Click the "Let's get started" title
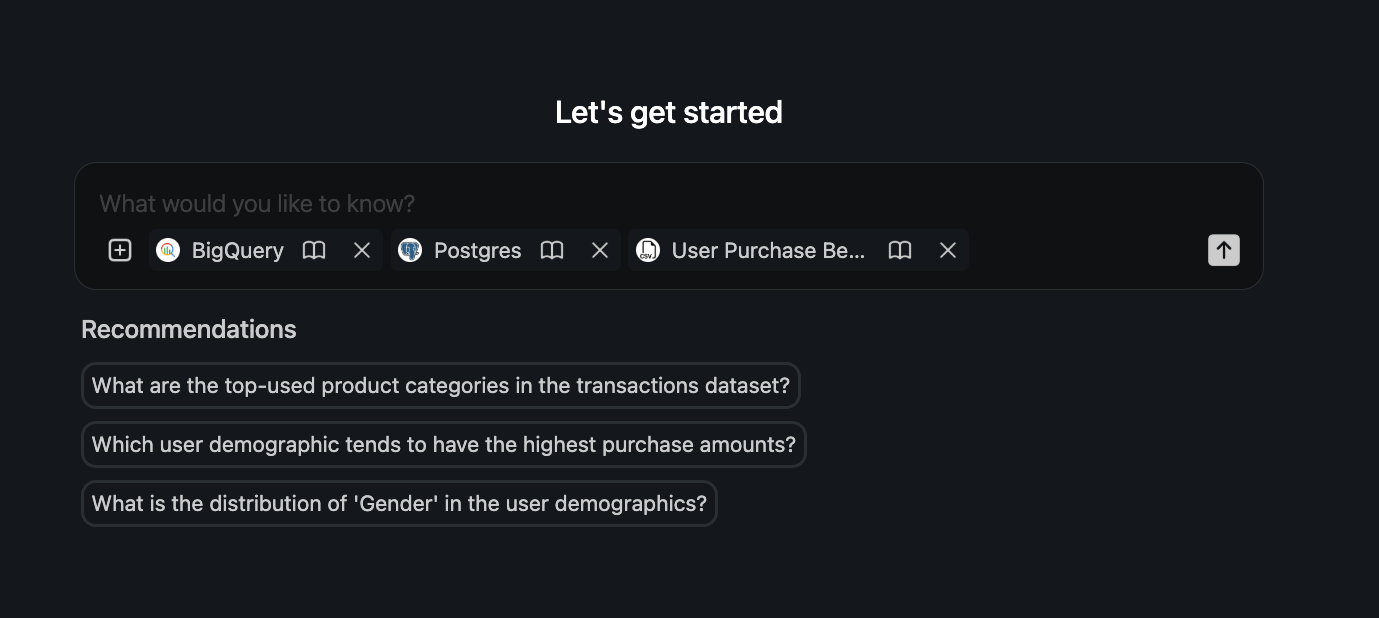Viewport: 1379px width, 618px height. pos(669,112)
